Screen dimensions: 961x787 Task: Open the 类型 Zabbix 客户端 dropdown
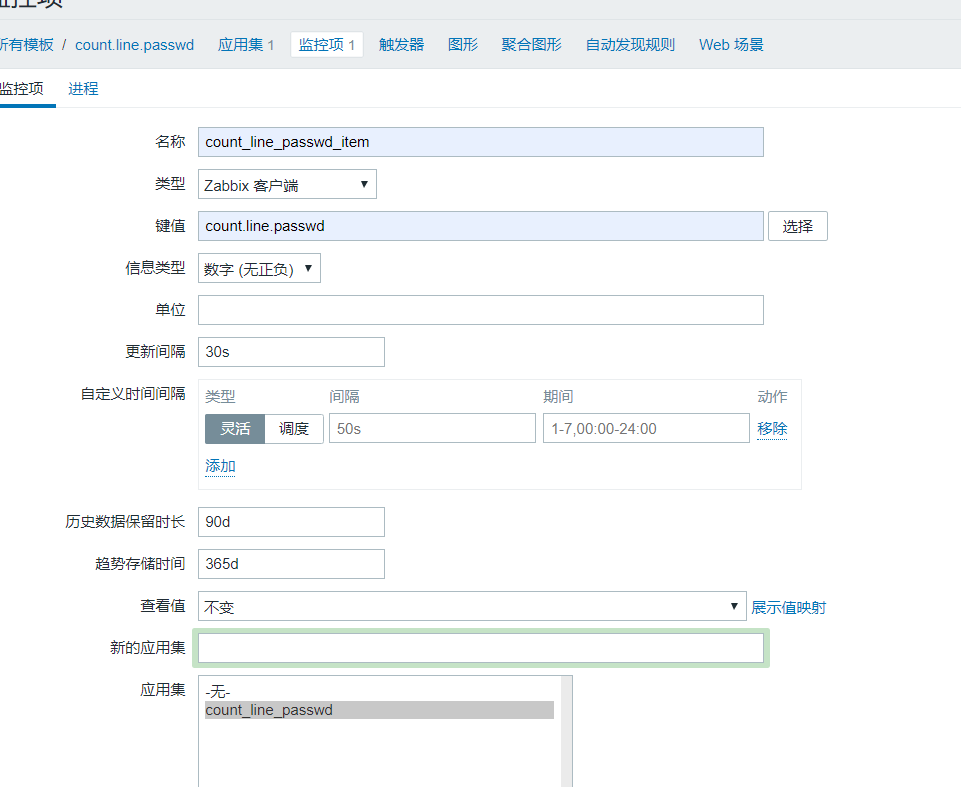[x=287, y=184]
